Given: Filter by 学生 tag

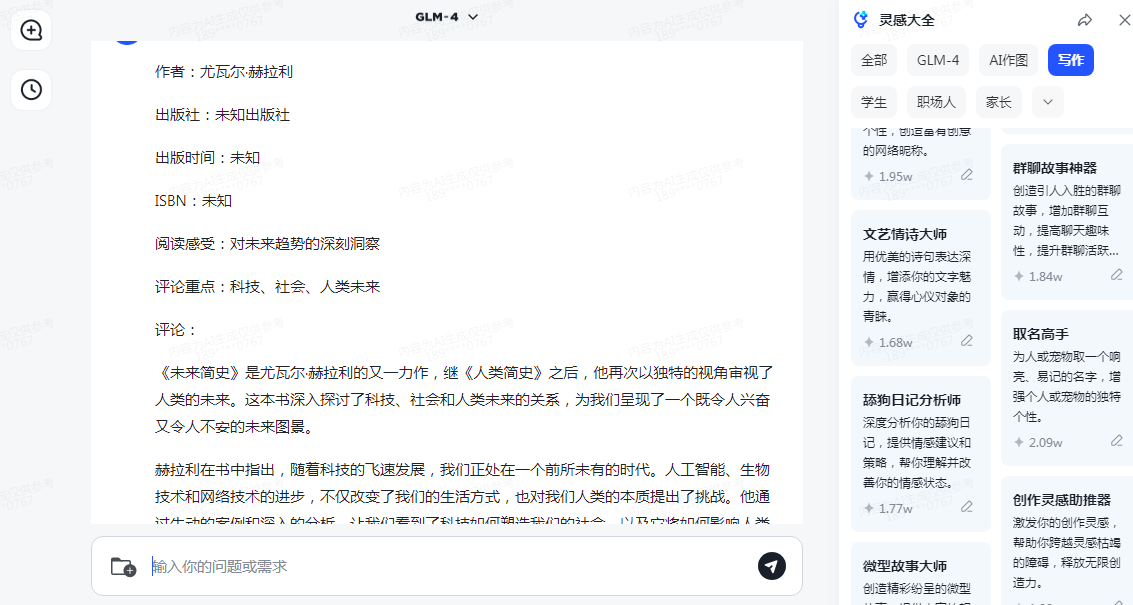Looking at the screenshot, I should 874,102.
